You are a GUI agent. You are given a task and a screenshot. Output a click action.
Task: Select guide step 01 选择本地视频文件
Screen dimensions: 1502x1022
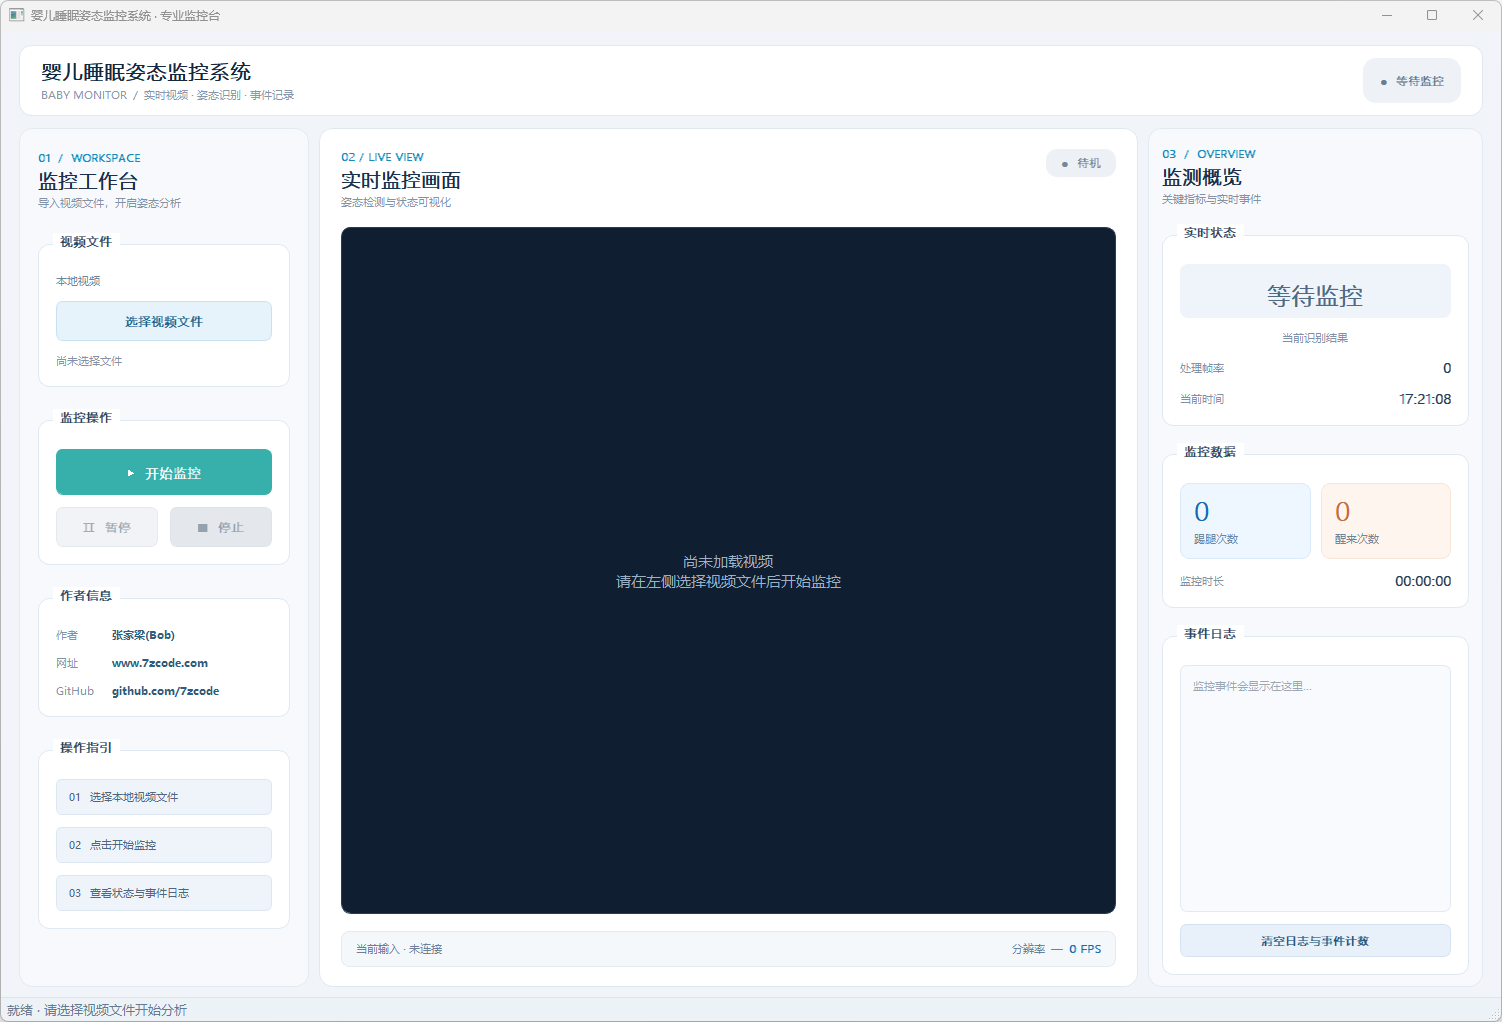click(x=164, y=797)
